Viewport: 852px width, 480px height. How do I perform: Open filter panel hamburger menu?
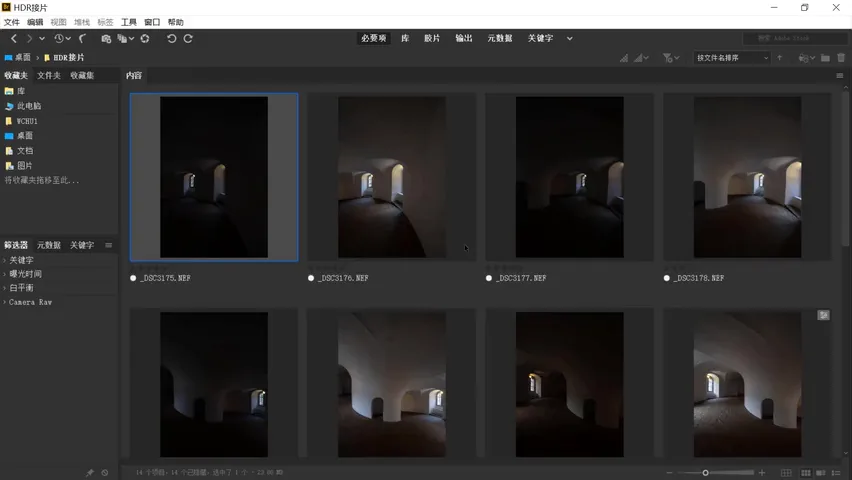pyautogui.click(x=109, y=245)
